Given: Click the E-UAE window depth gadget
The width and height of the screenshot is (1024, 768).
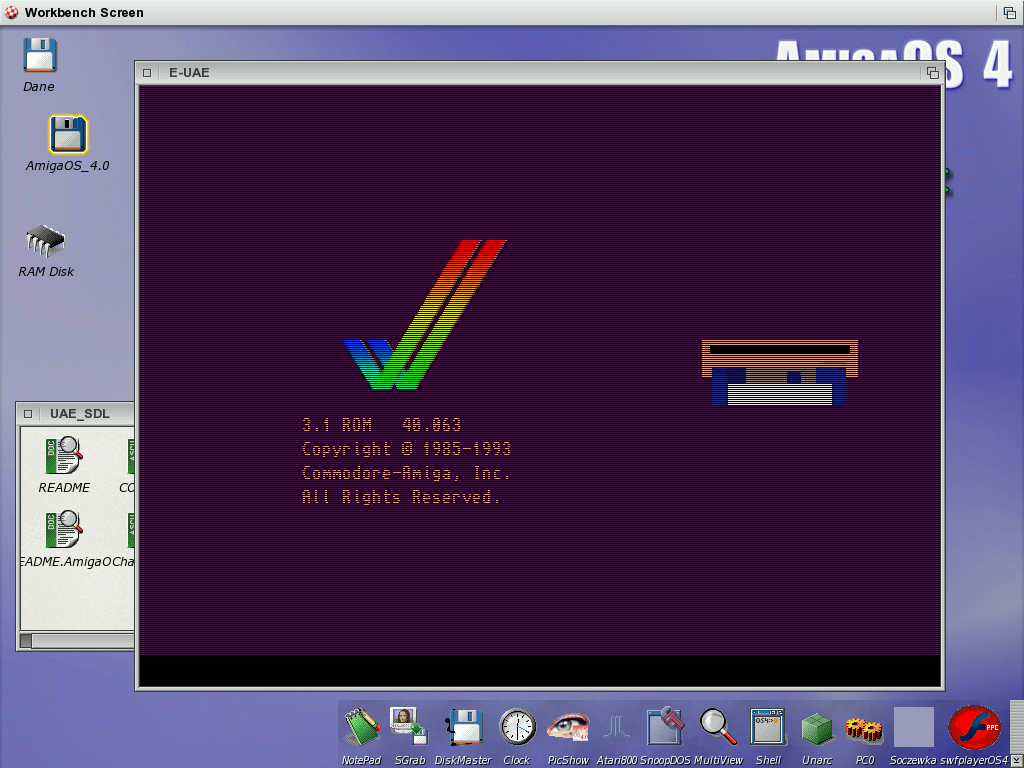Looking at the screenshot, I should tap(933, 72).
